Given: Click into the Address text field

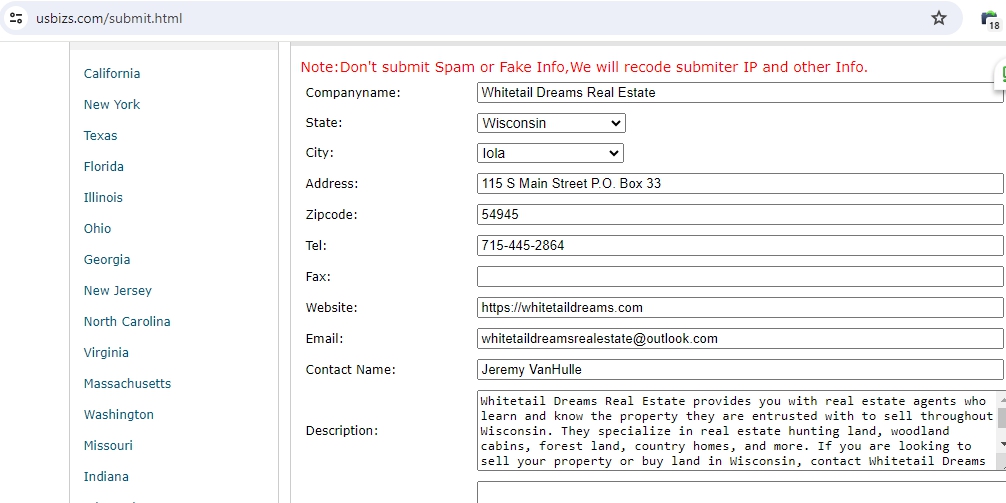Looking at the screenshot, I should [739, 184].
